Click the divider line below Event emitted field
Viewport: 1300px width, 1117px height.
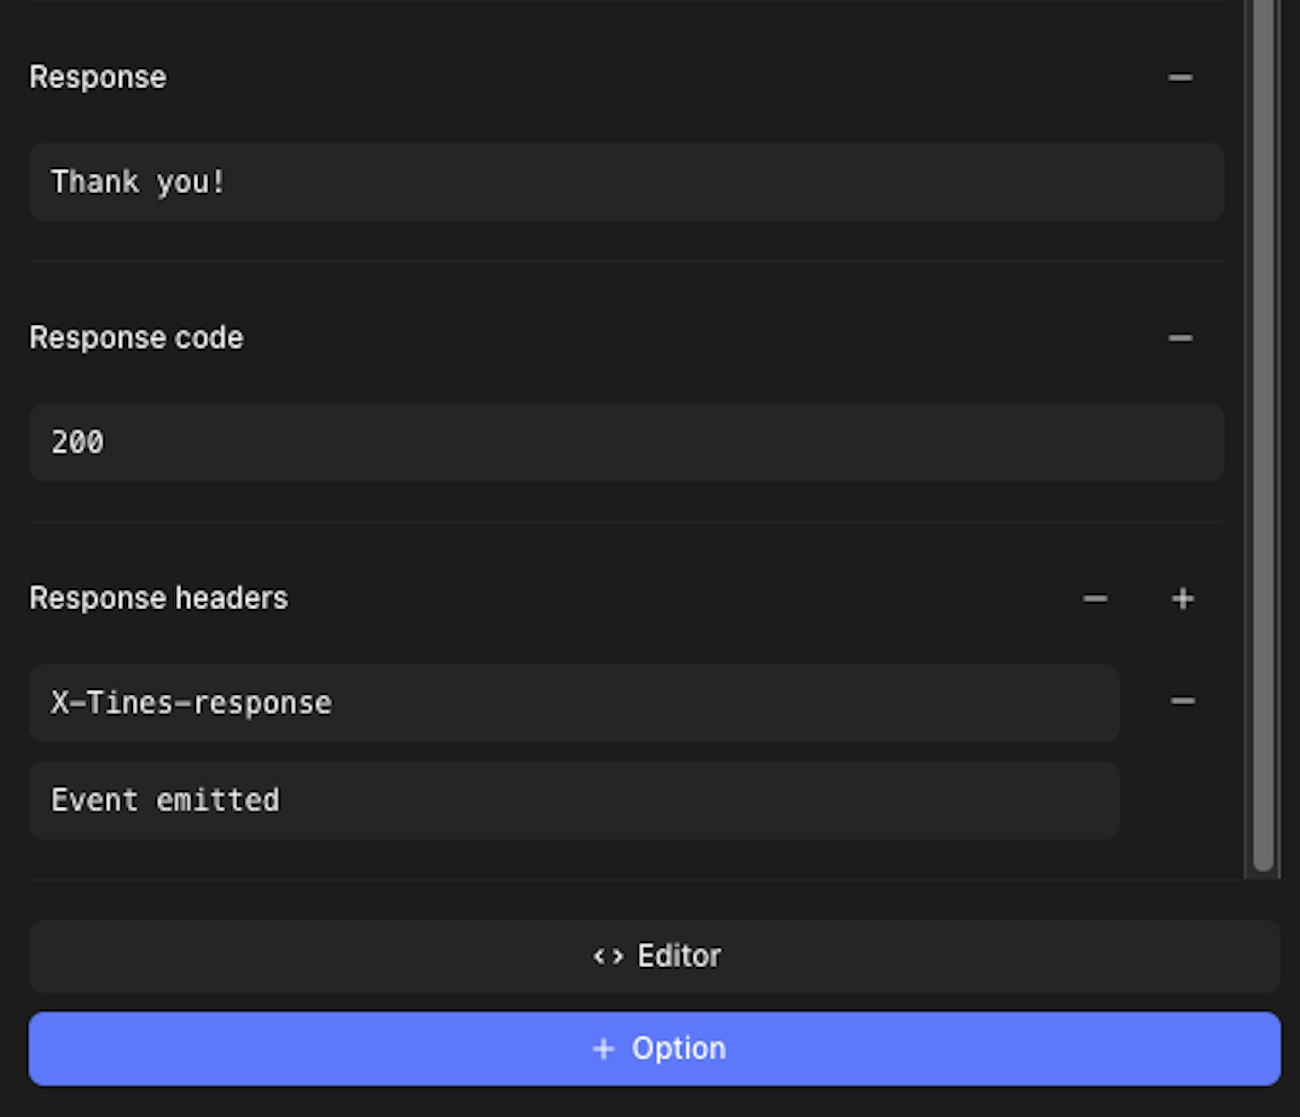click(x=626, y=879)
